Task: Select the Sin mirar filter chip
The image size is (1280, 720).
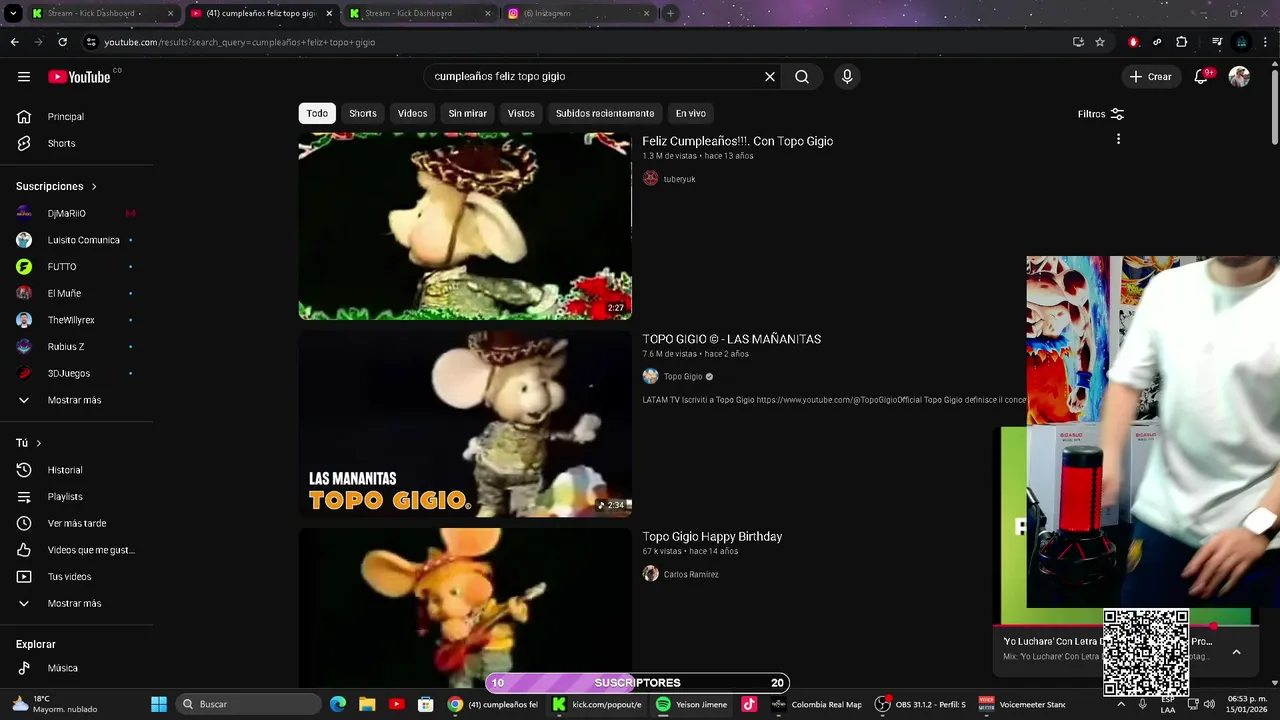Action: point(467,113)
